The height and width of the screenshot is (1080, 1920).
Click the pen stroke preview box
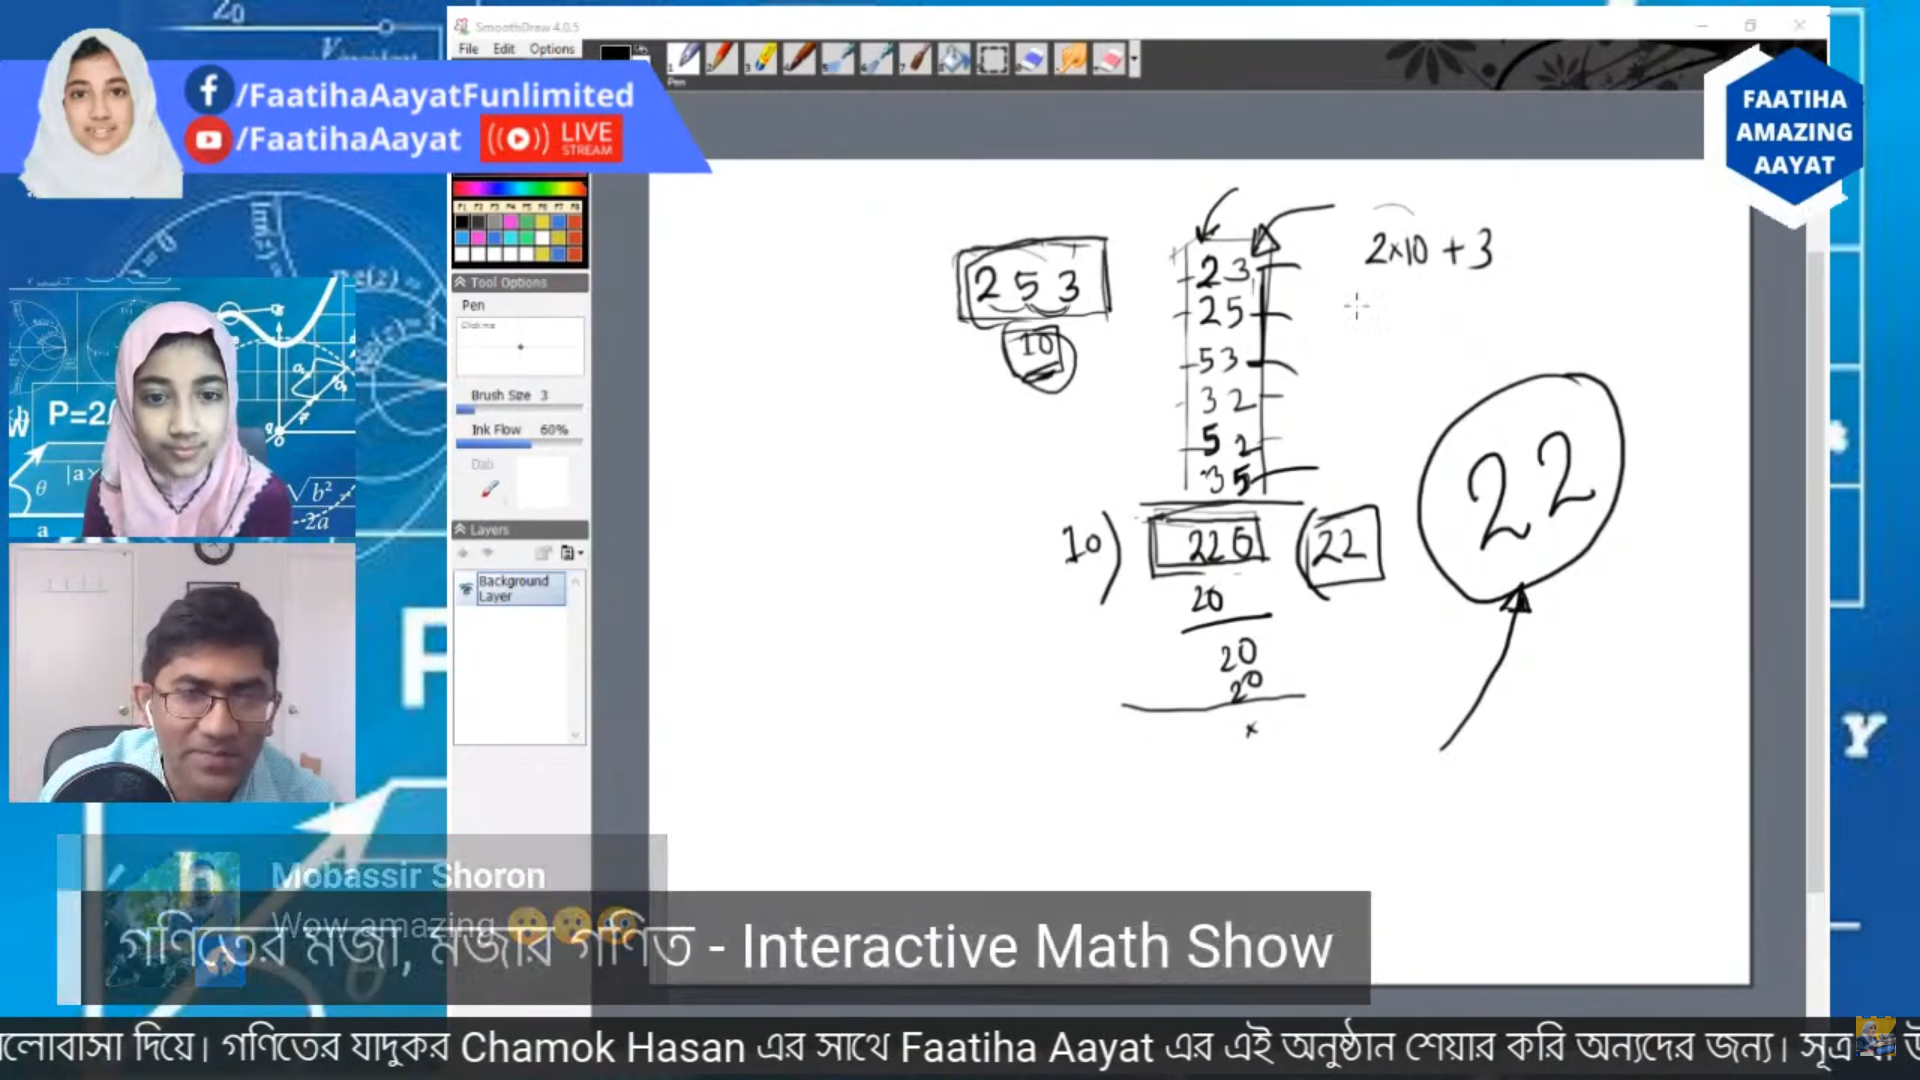click(x=520, y=346)
